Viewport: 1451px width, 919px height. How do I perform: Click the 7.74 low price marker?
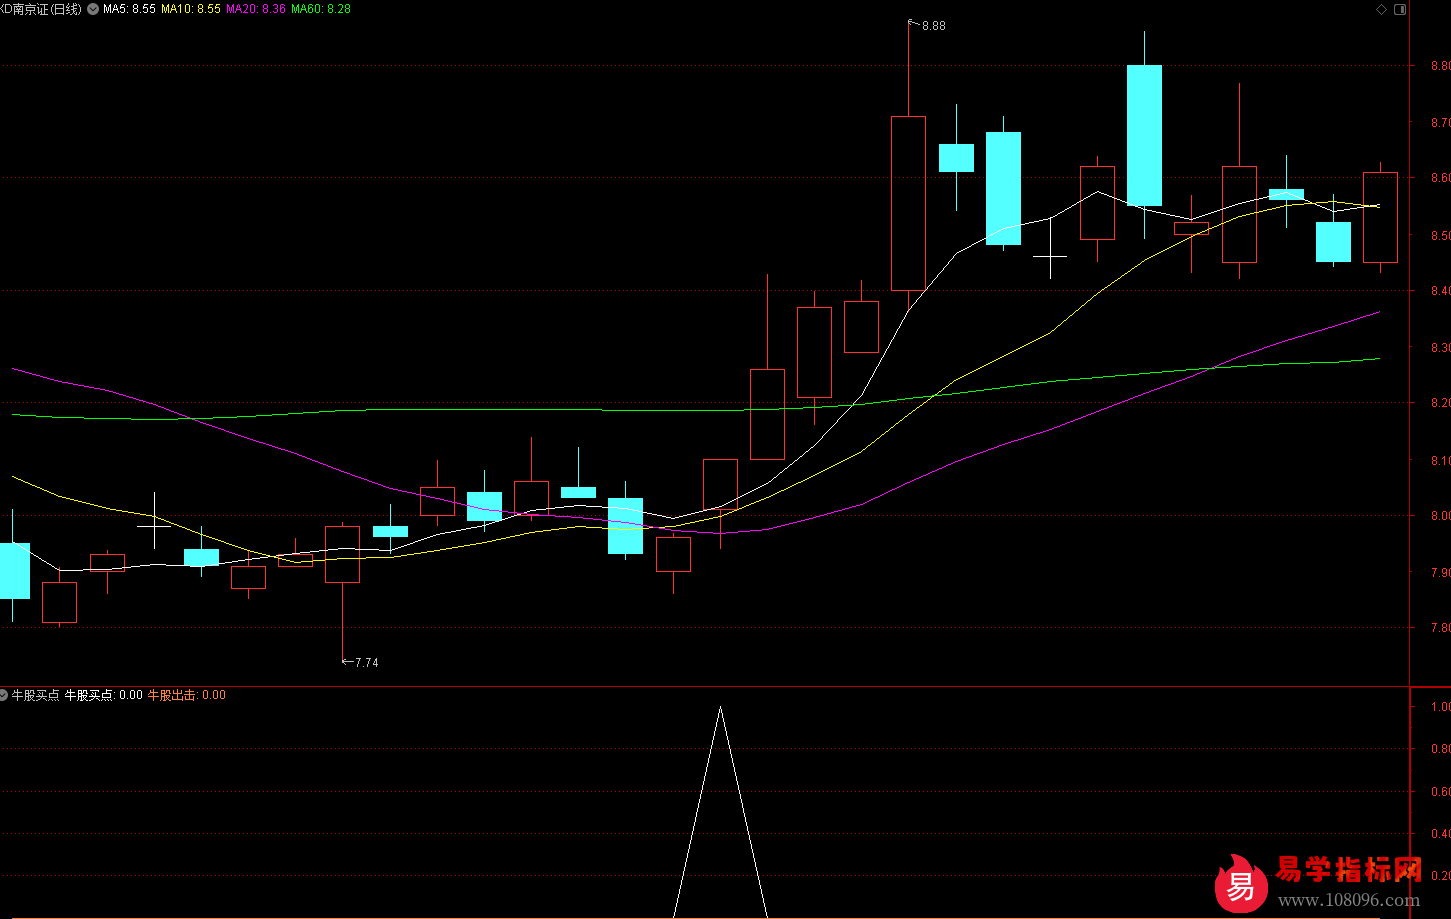coord(366,663)
